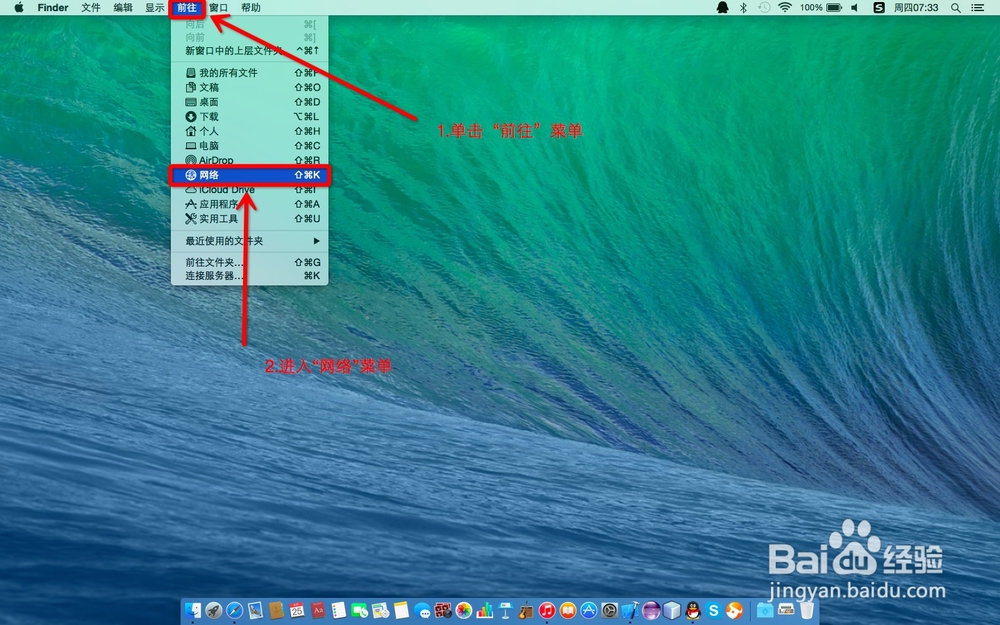1000x625 pixels.
Task: Open iBooks from the Dock
Action: 568,610
